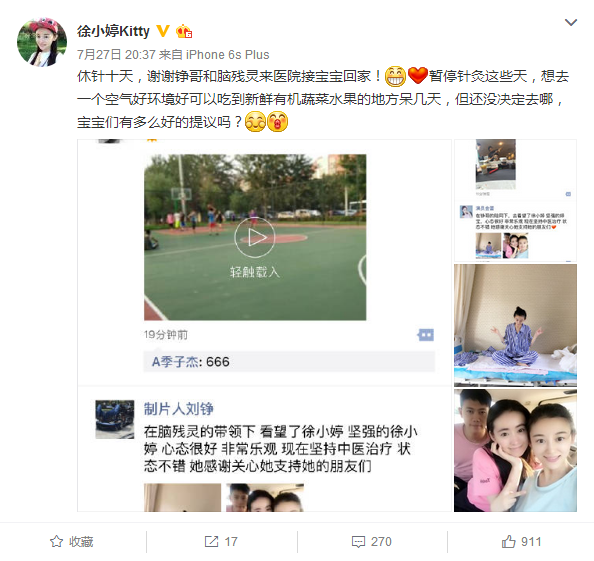This screenshot has width=594, height=561.
Task: Click the star 收藏 favorite icon
Action: [56, 541]
